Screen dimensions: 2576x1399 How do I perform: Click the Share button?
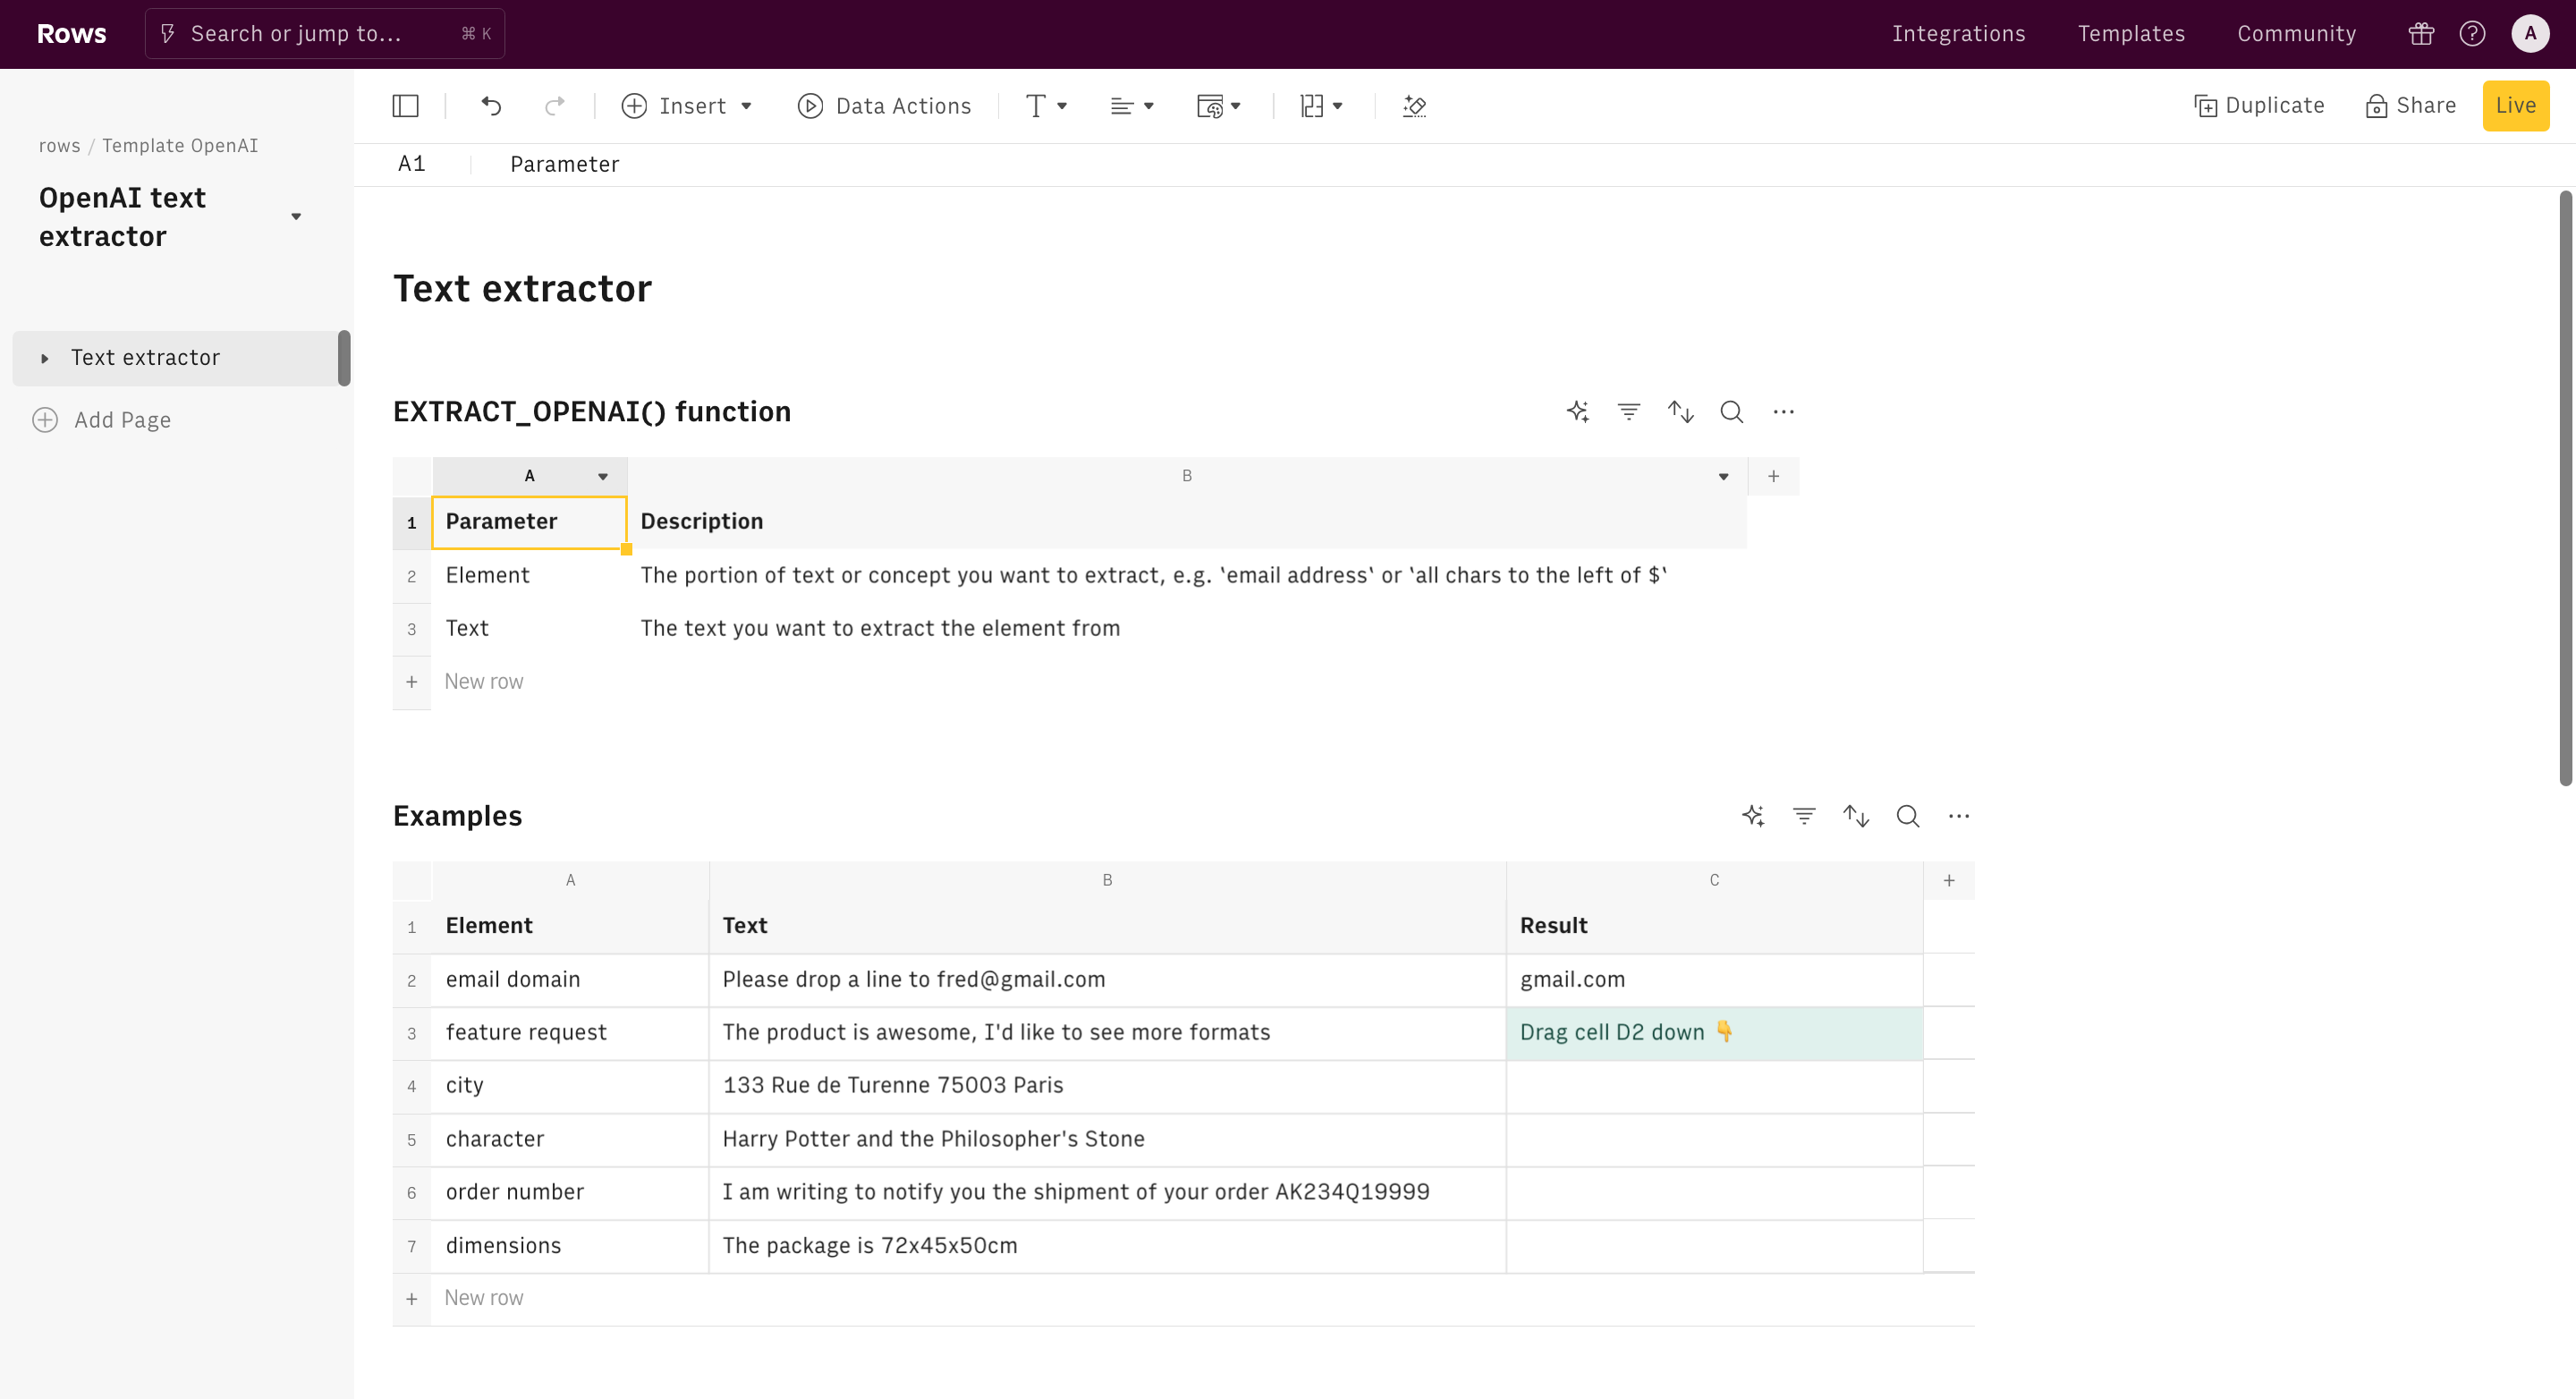2410,106
